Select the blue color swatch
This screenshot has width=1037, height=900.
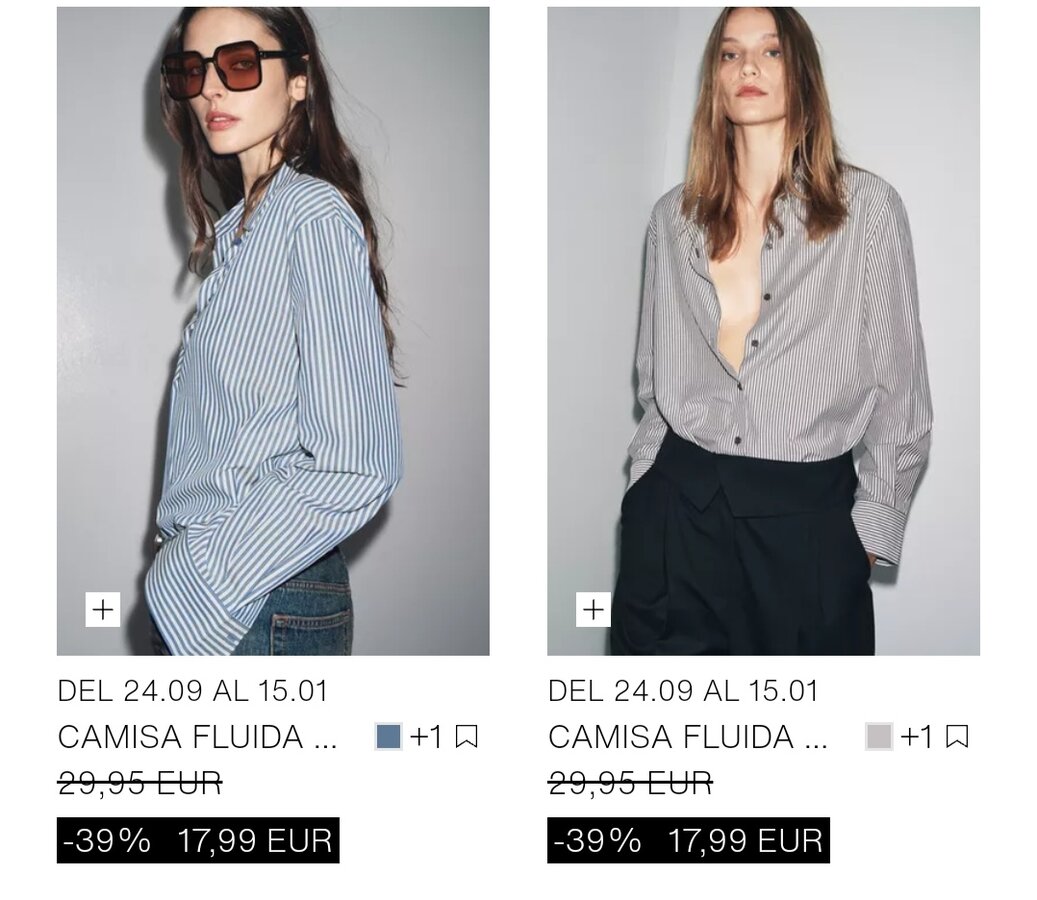point(388,736)
